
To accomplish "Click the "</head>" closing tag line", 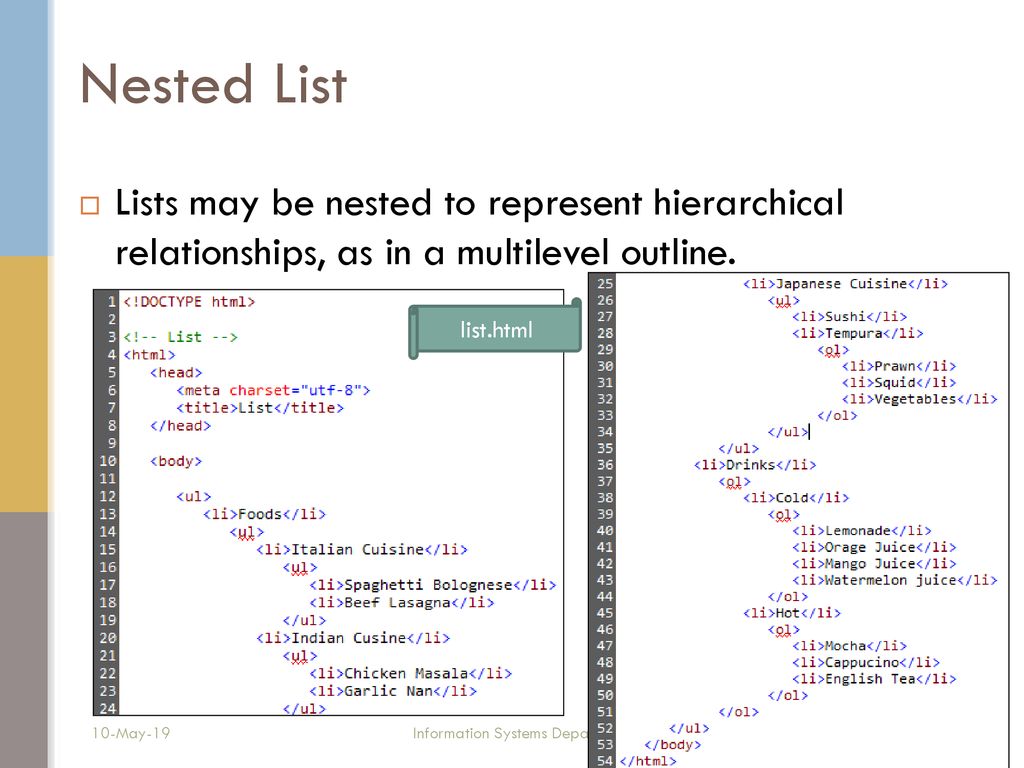I will tap(180, 426).
